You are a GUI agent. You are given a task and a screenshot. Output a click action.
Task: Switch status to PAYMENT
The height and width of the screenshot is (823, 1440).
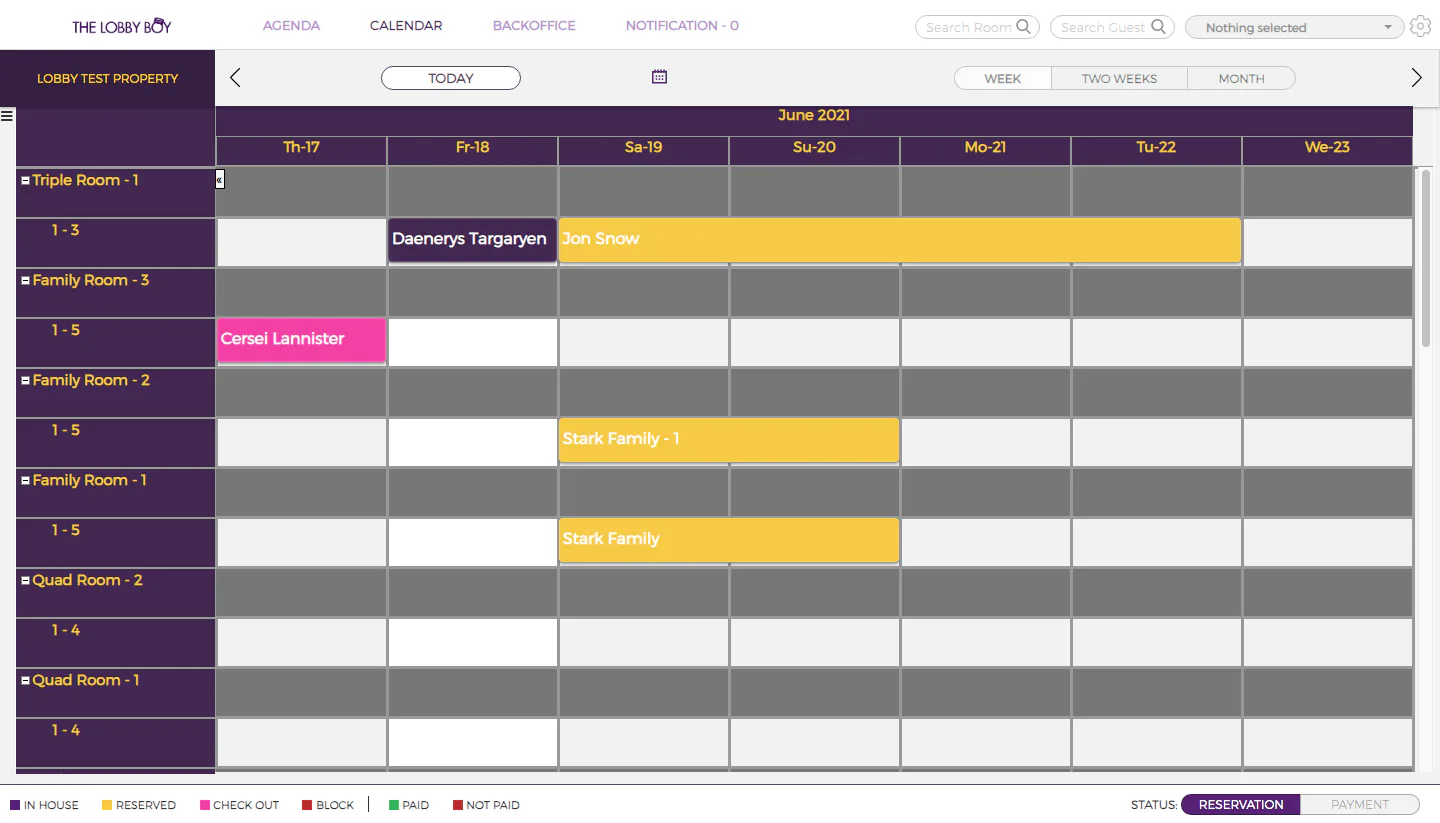pyautogui.click(x=1359, y=805)
